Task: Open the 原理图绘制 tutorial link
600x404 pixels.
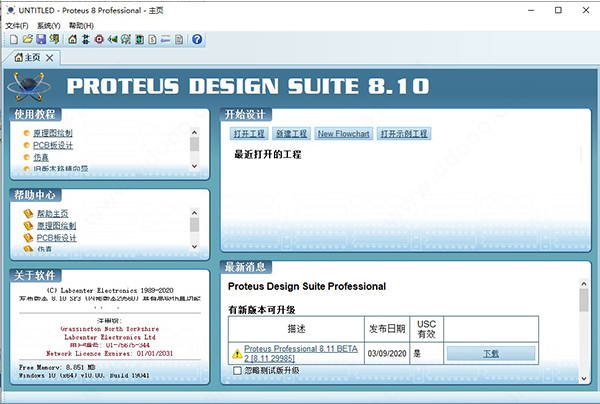Action: pyautogui.click(x=53, y=133)
